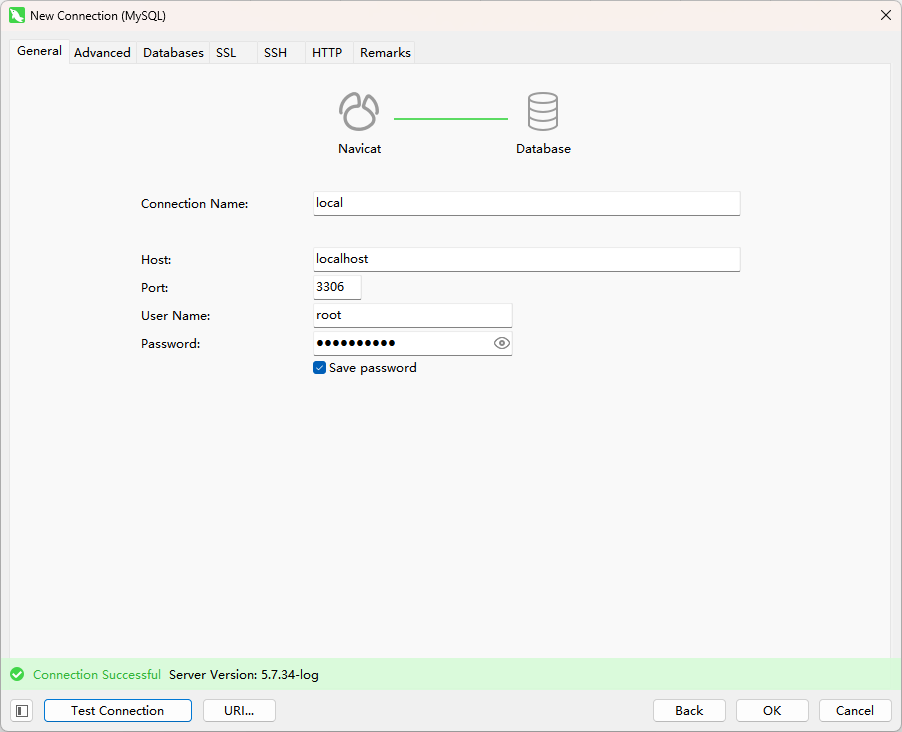This screenshot has height=732, width=902.
Task: Select the Port field showing 3306
Action: coord(337,287)
